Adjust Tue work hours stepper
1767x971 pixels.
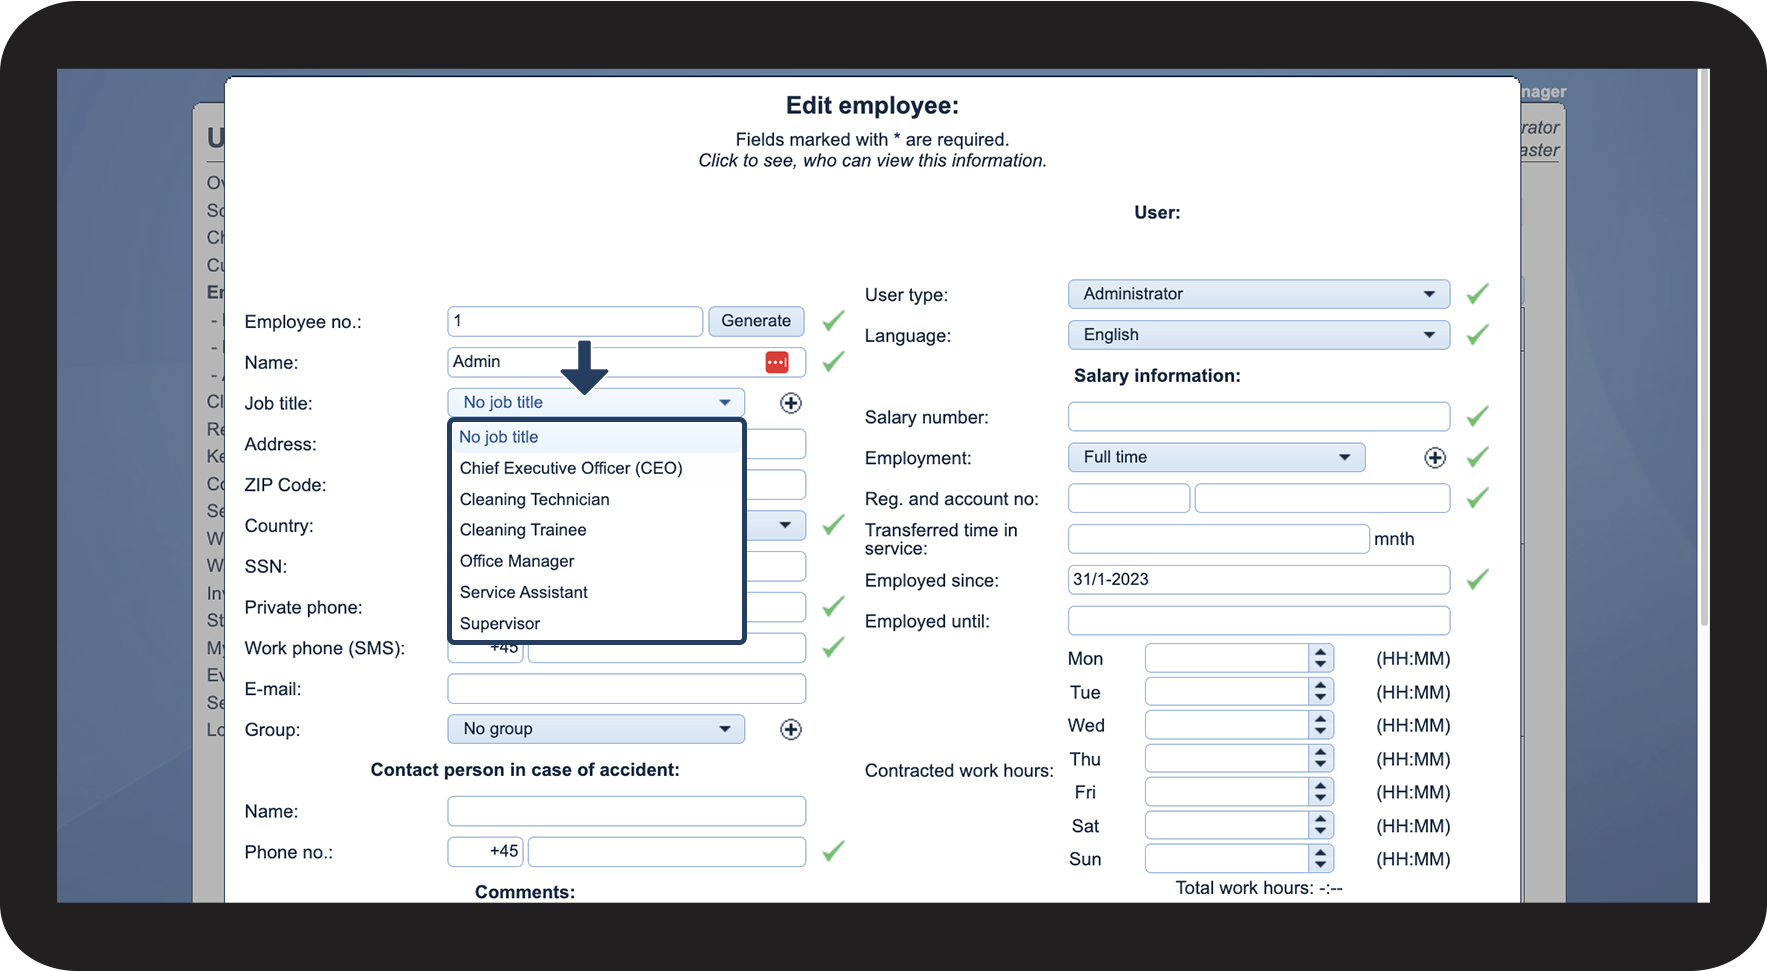point(1321,692)
